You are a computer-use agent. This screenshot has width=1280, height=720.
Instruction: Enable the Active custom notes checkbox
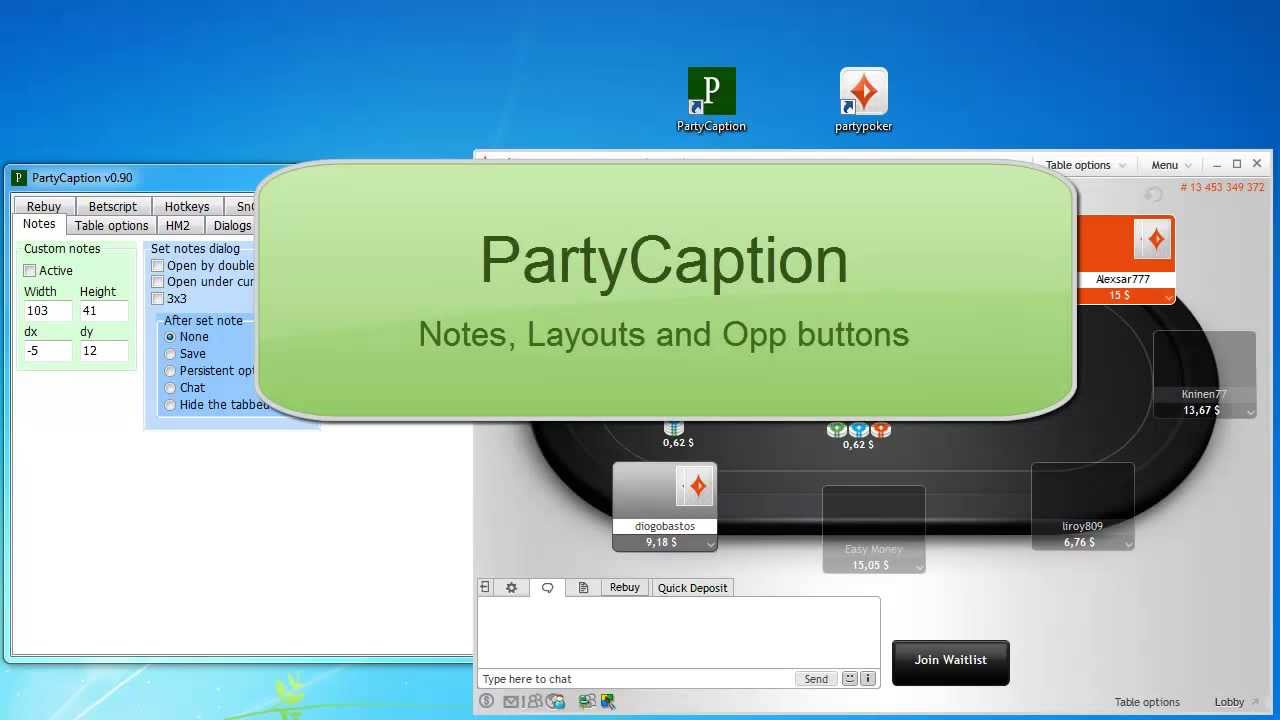coord(30,271)
